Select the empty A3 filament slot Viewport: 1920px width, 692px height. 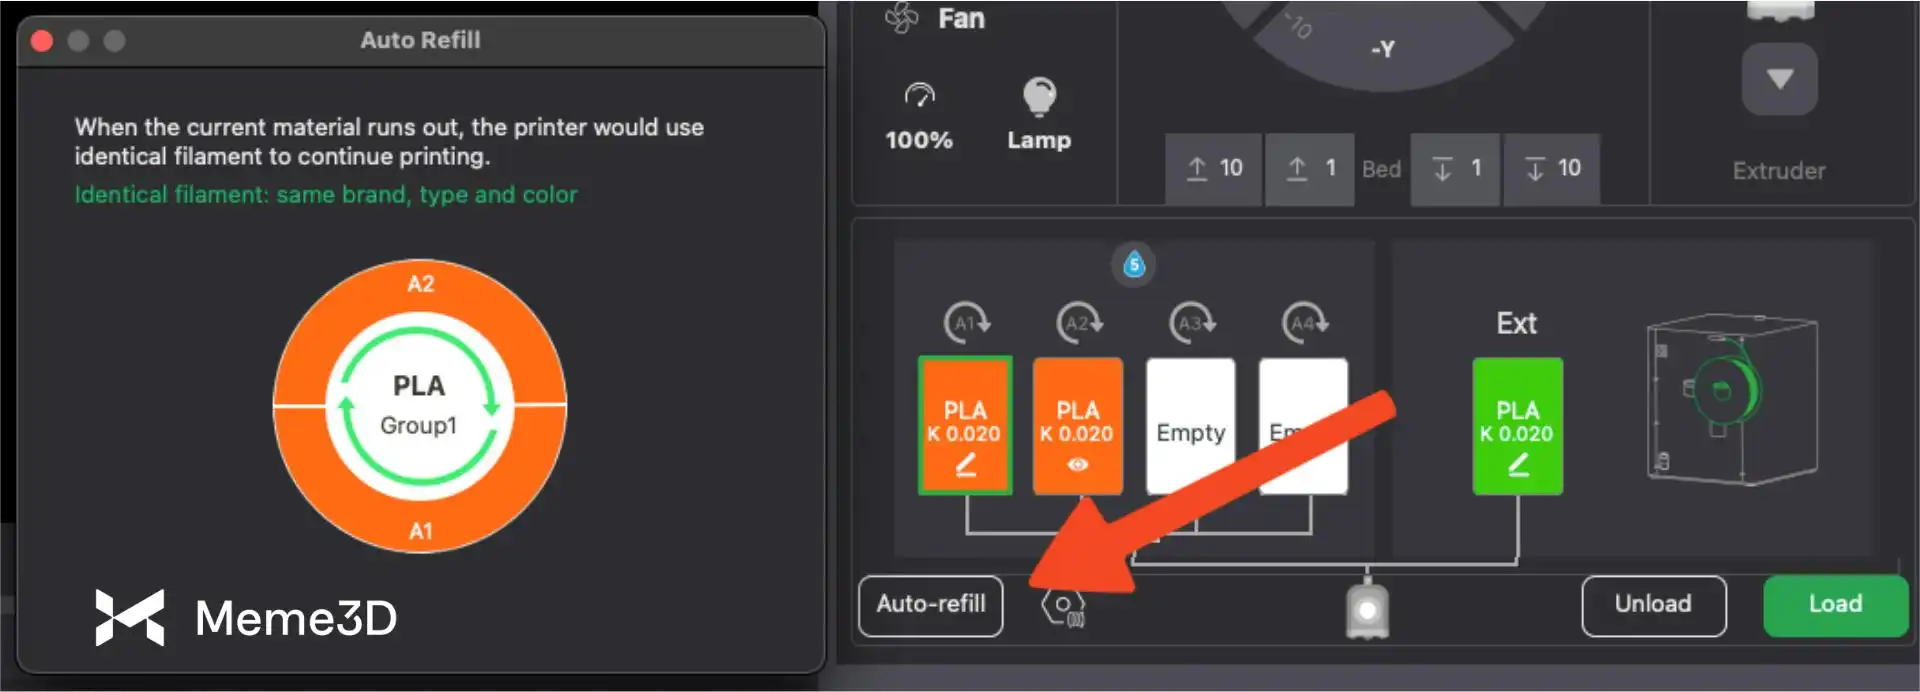click(x=1190, y=427)
